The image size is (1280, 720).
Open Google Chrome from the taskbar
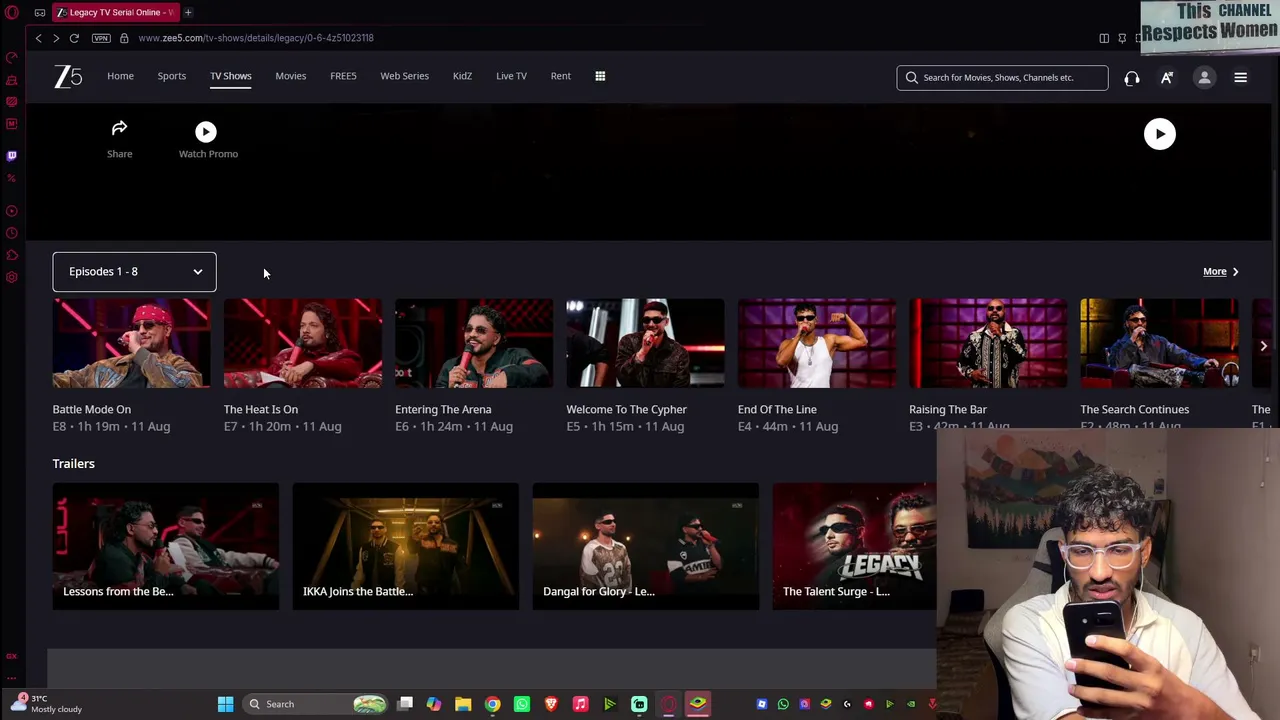tap(492, 704)
